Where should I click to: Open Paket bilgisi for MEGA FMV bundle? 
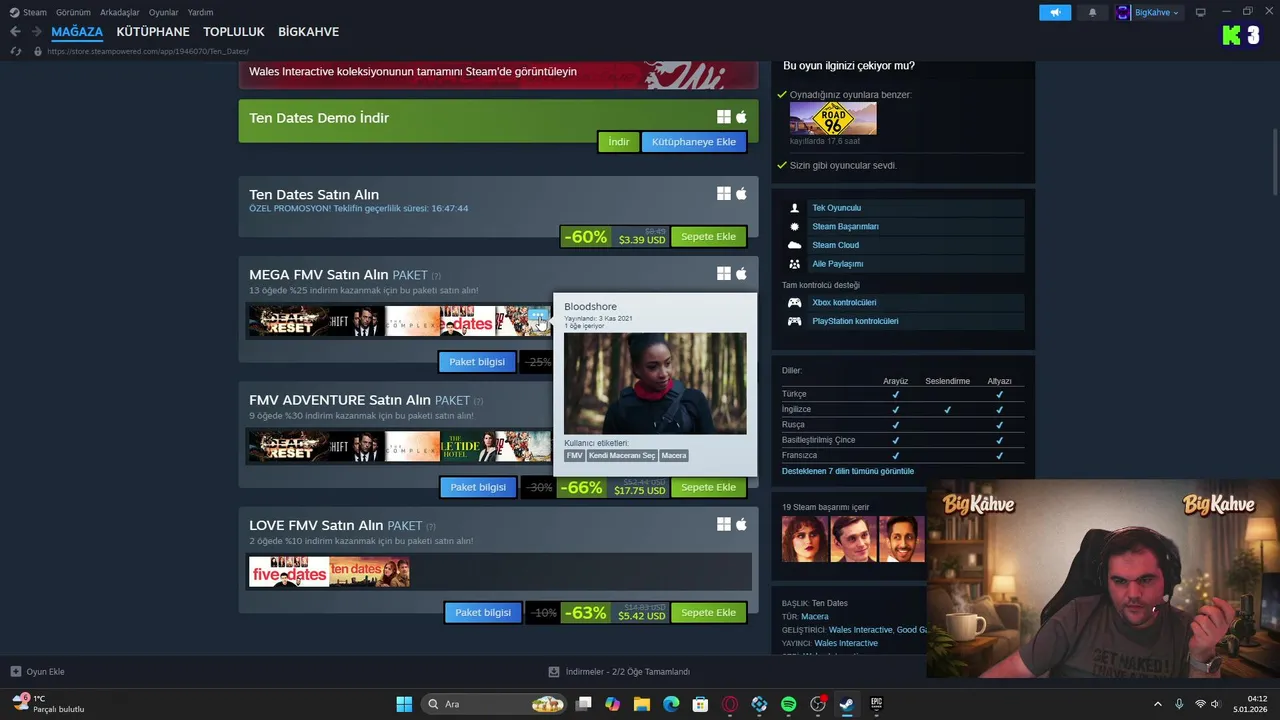pos(477,362)
